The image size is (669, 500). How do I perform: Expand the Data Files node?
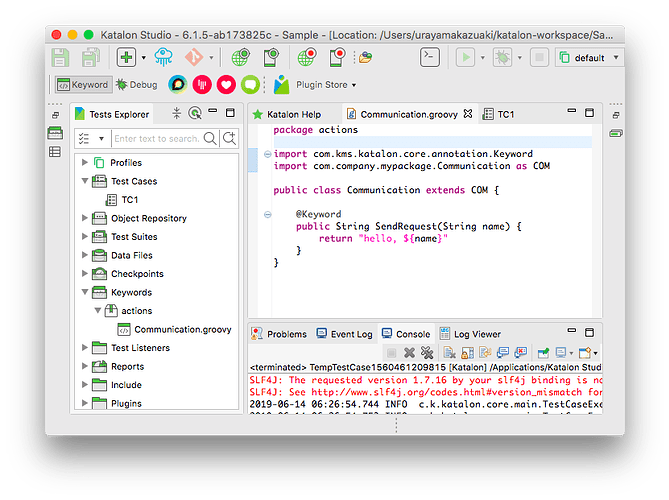(84, 255)
